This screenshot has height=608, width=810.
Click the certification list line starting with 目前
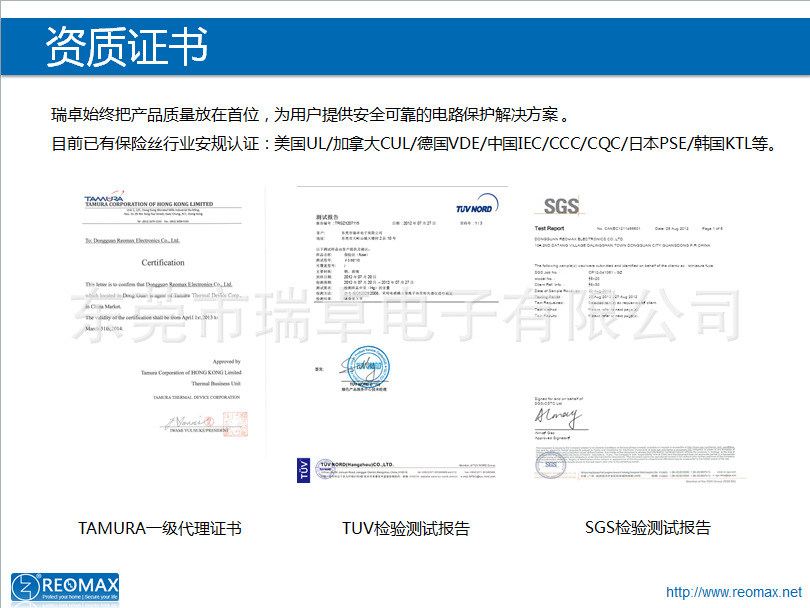[x=412, y=143]
